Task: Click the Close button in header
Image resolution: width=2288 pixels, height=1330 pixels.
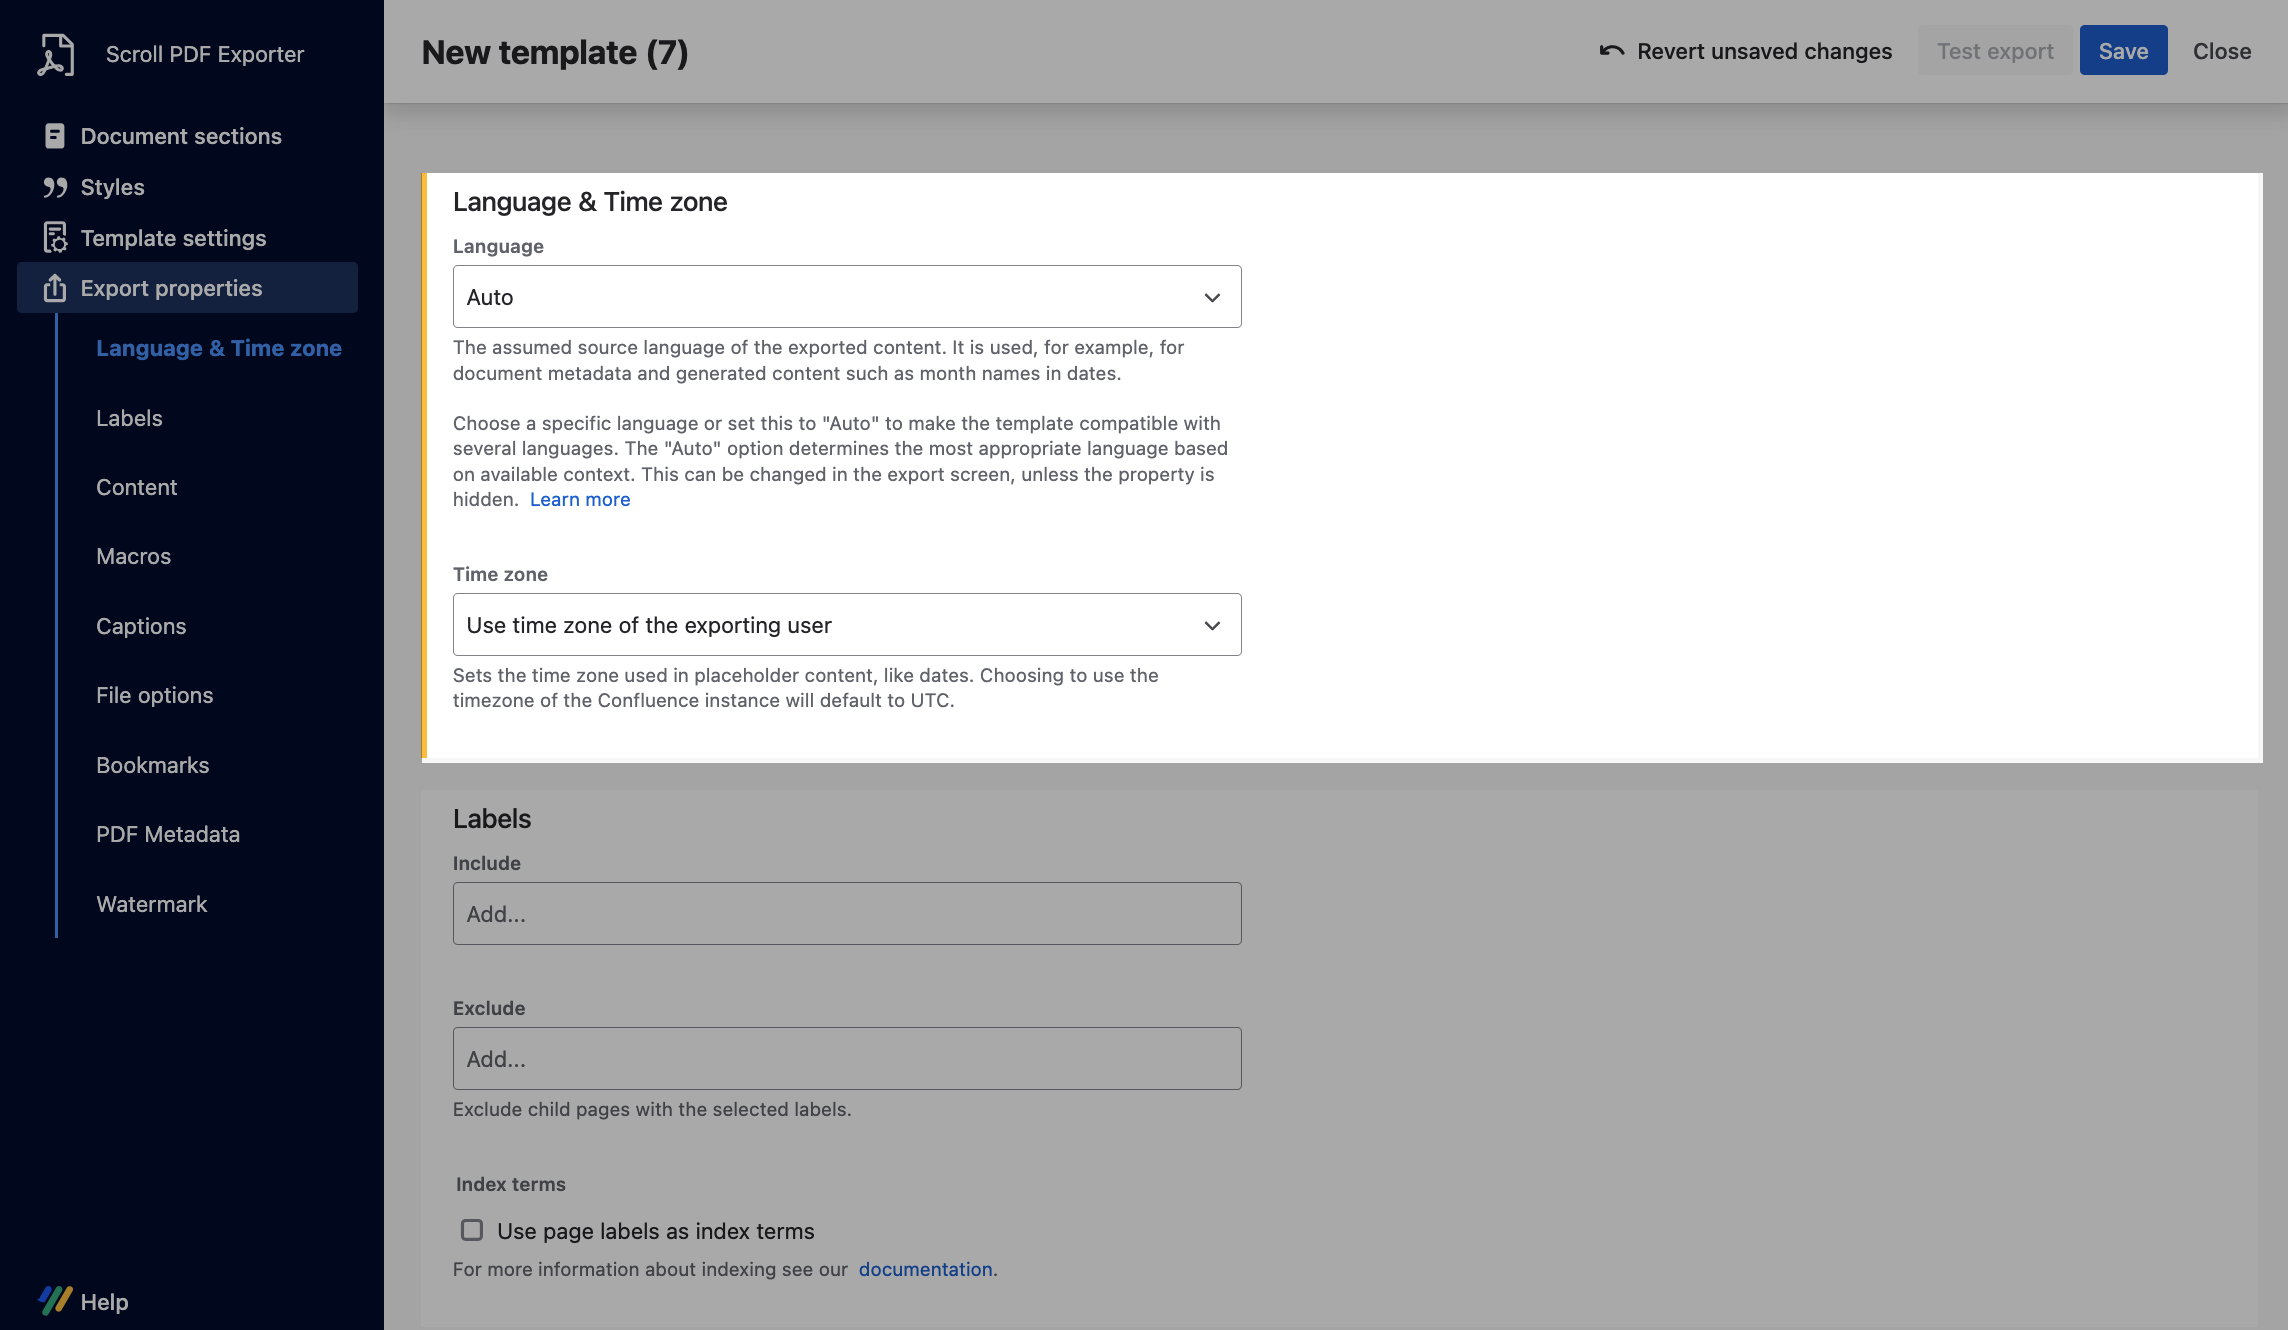Action: (x=2221, y=51)
